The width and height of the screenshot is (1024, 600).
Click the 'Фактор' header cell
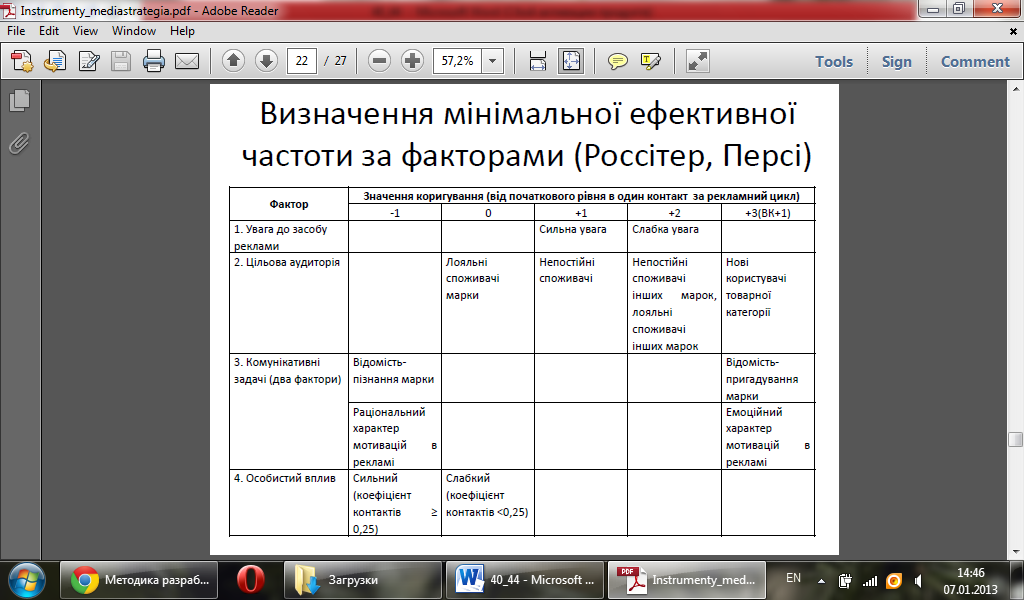[289, 204]
